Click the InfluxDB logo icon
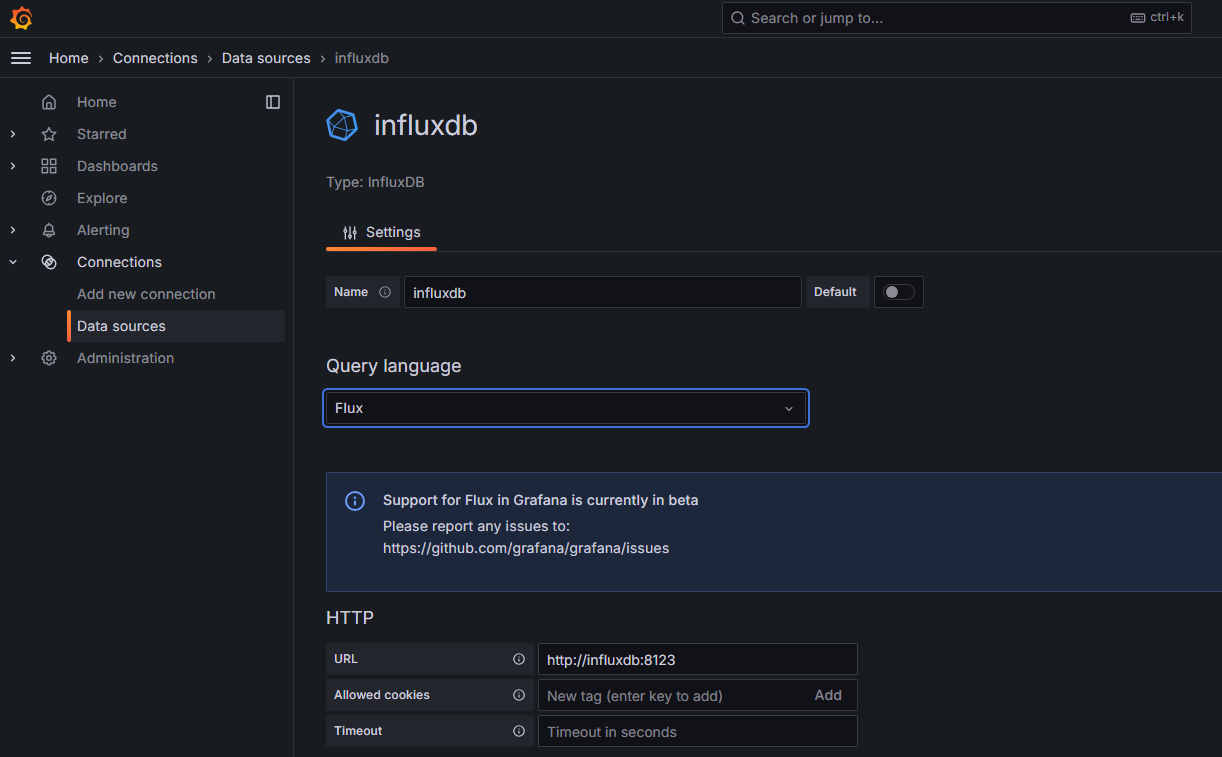 point(342,125)
